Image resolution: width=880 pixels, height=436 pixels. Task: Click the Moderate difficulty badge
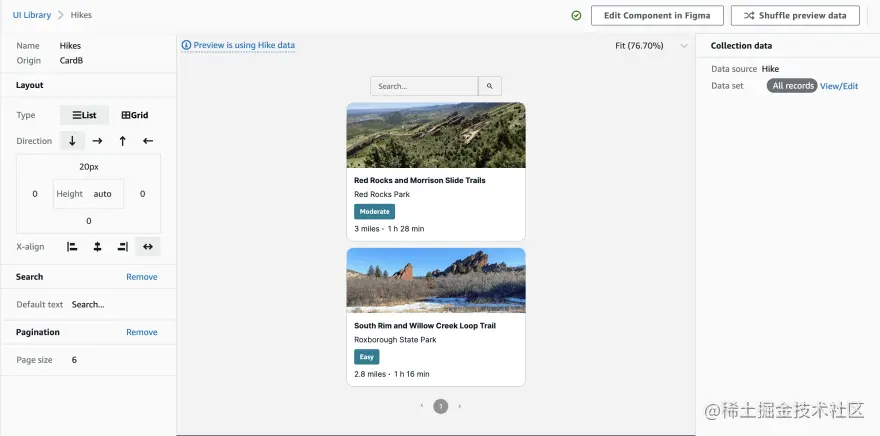[x=374, y=212]
